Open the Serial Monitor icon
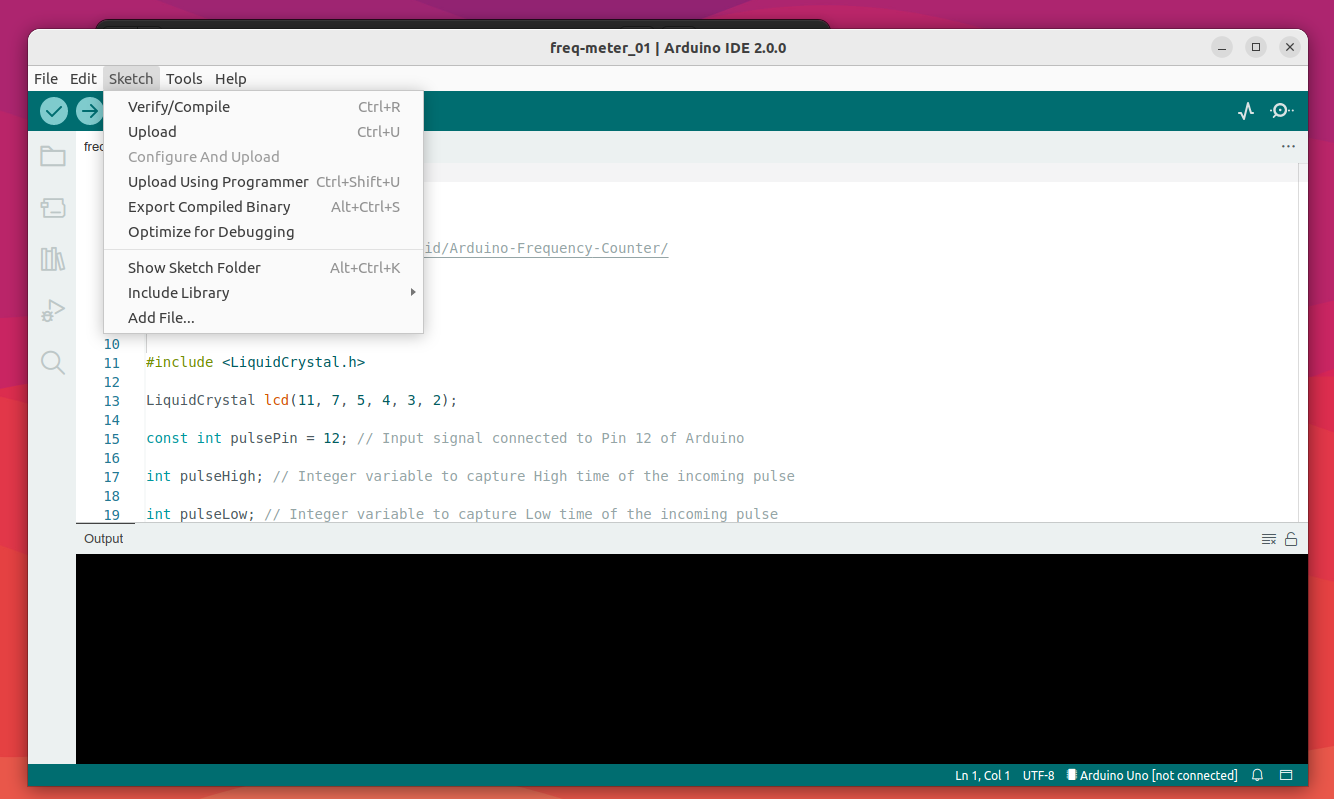Screen dimensions: 1334x799 point(1282,111)
